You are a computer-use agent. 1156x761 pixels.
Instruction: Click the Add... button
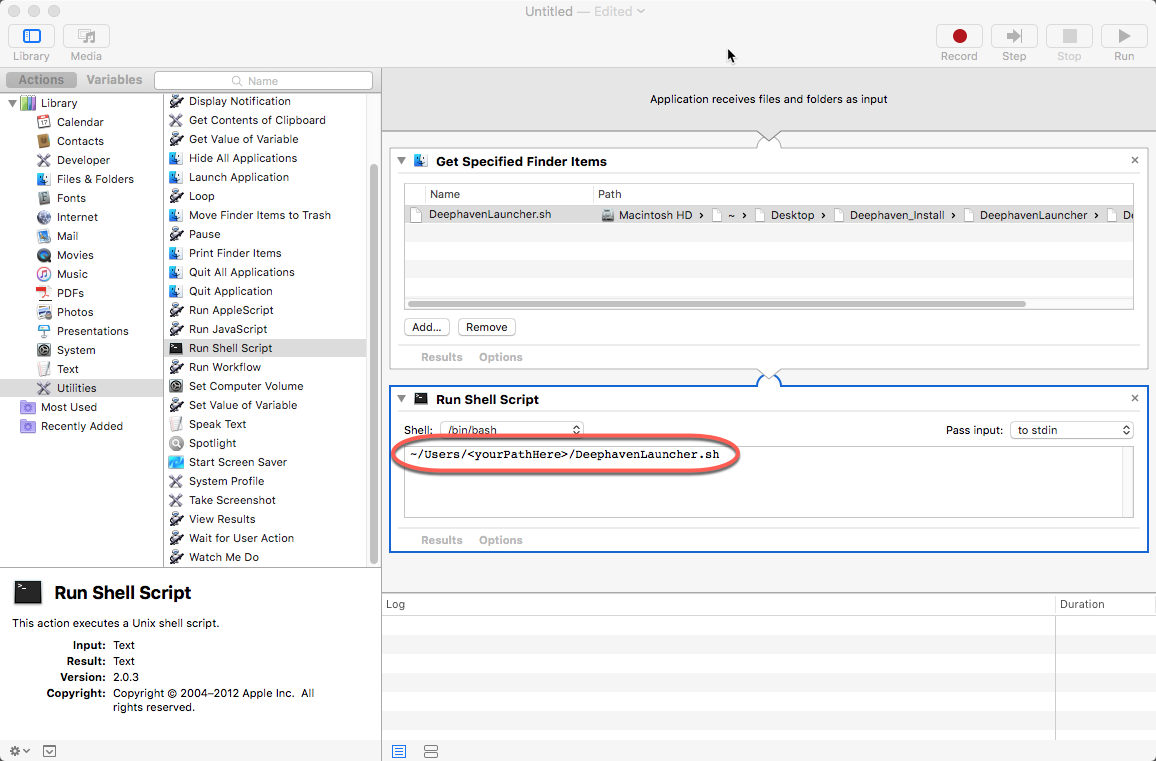pyautogui.click(x=427, y=327)
